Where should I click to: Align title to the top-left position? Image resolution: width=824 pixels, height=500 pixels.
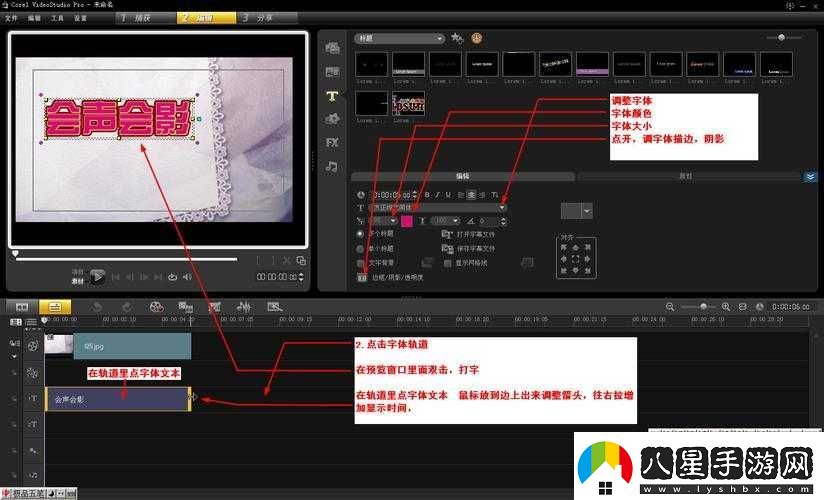[564, 247]
